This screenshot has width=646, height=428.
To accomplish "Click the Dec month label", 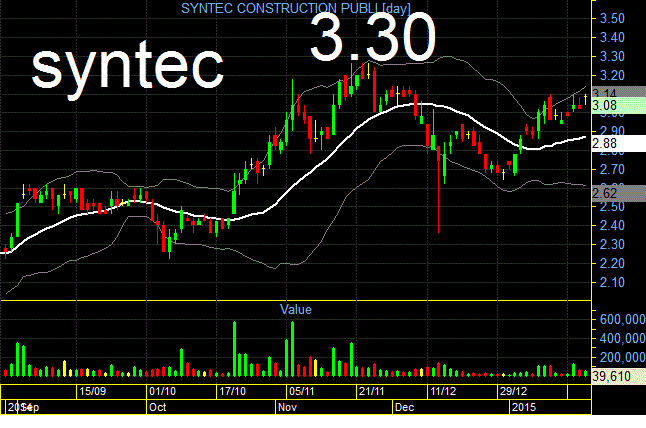I will click(404, 407).
